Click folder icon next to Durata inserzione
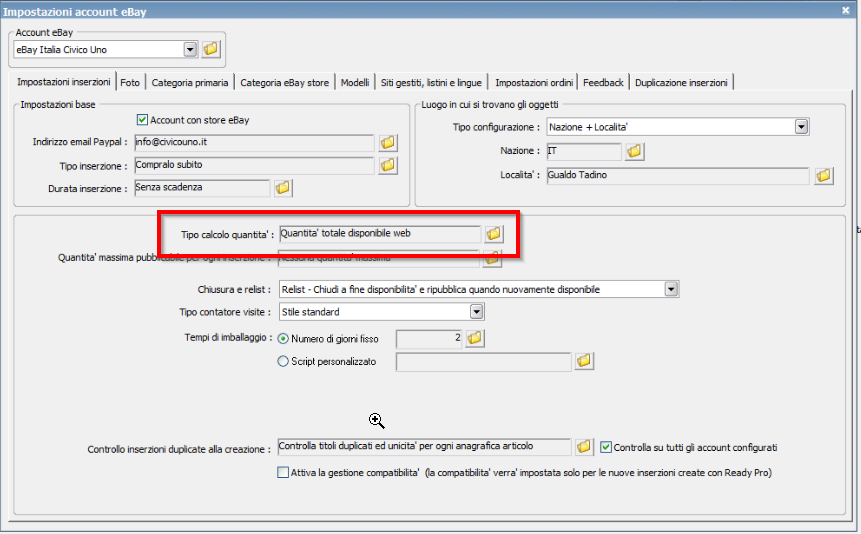Image resolution: width=861 pixels, height=534 pixels. click(283, 187)
